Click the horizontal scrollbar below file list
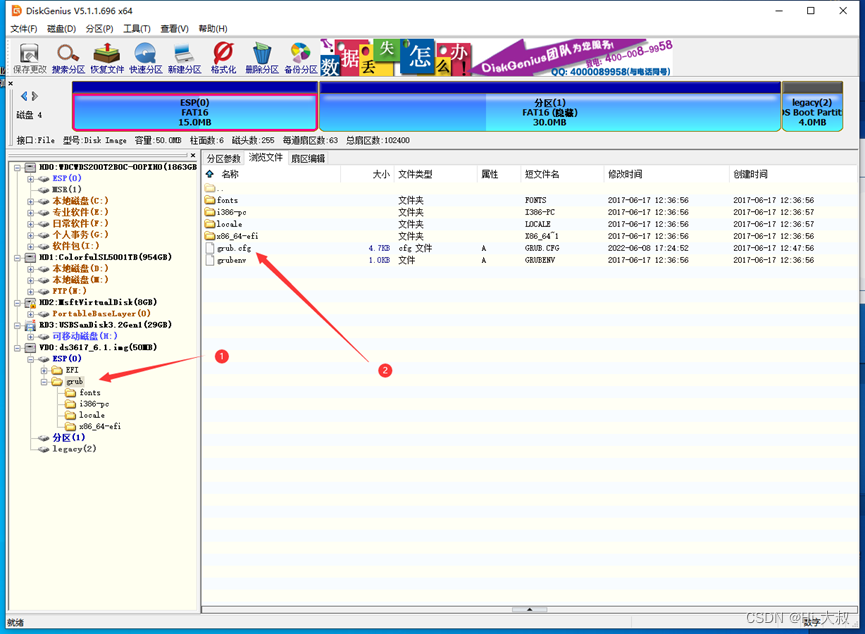 [531, 609]
